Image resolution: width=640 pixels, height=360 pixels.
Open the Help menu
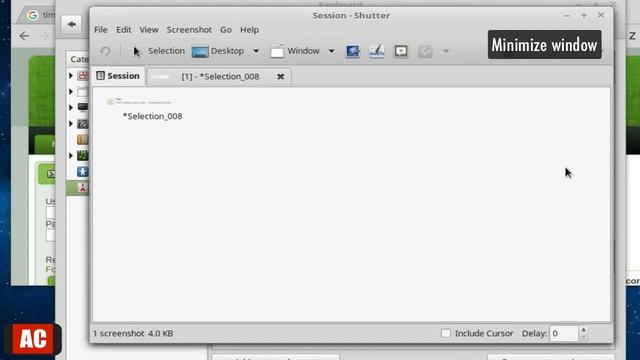click(249, 30)
